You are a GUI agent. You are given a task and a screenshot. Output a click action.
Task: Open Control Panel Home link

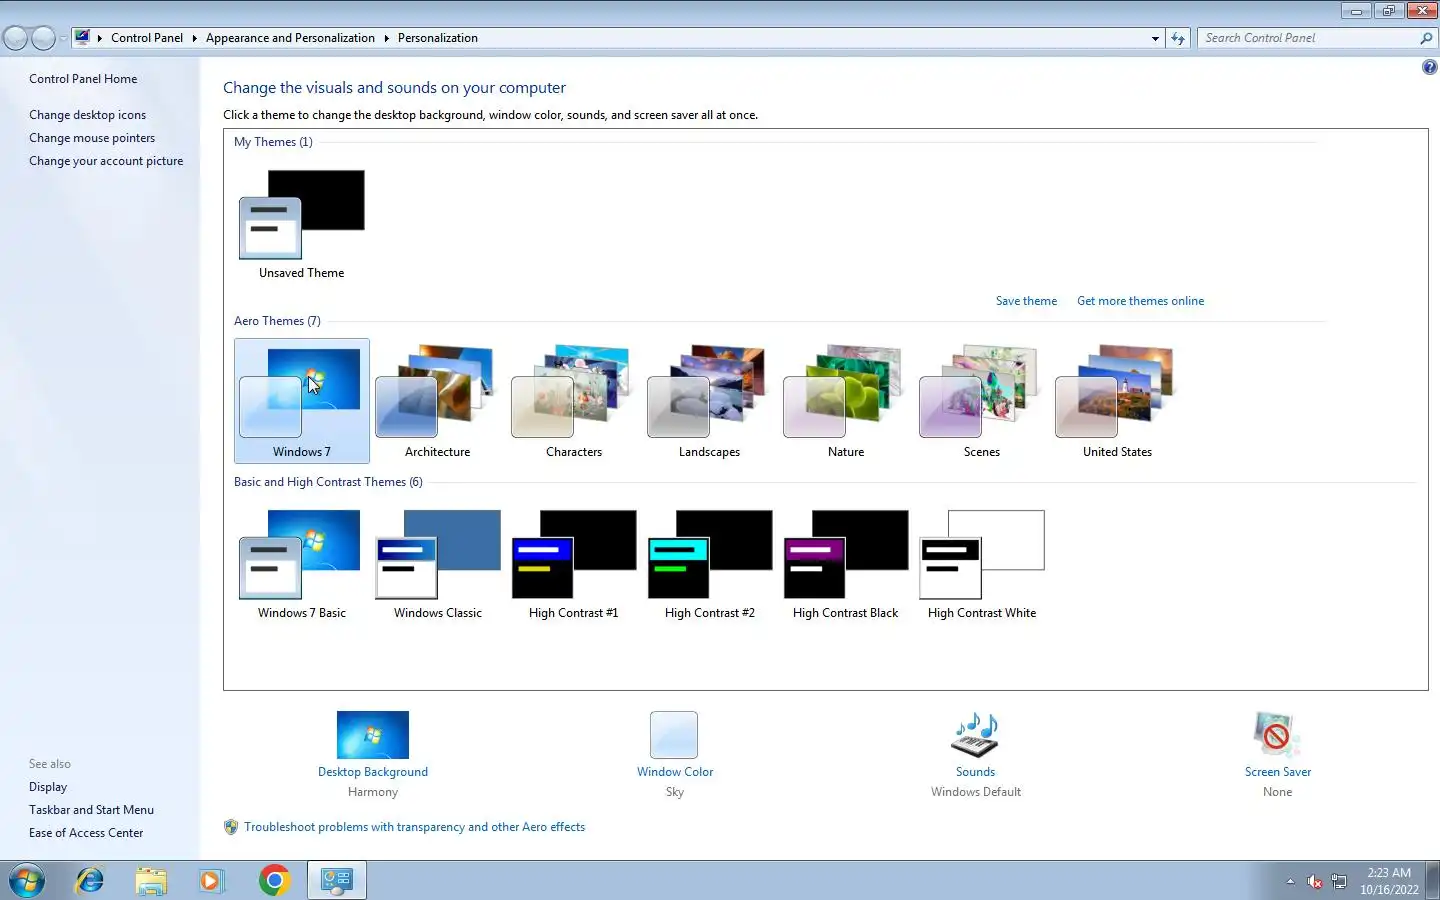[83, 79]
